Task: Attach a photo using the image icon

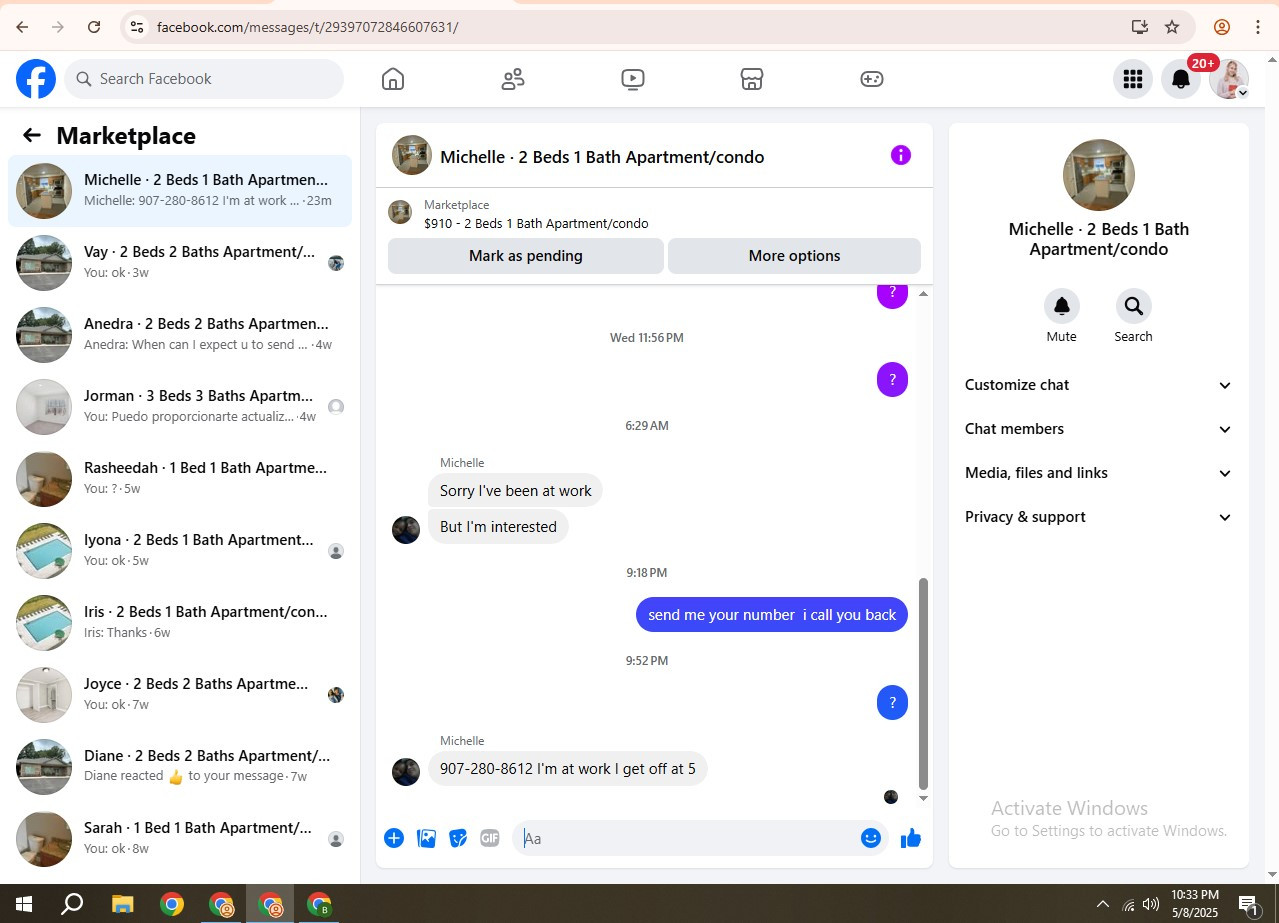Action: [x=426, y=838]
